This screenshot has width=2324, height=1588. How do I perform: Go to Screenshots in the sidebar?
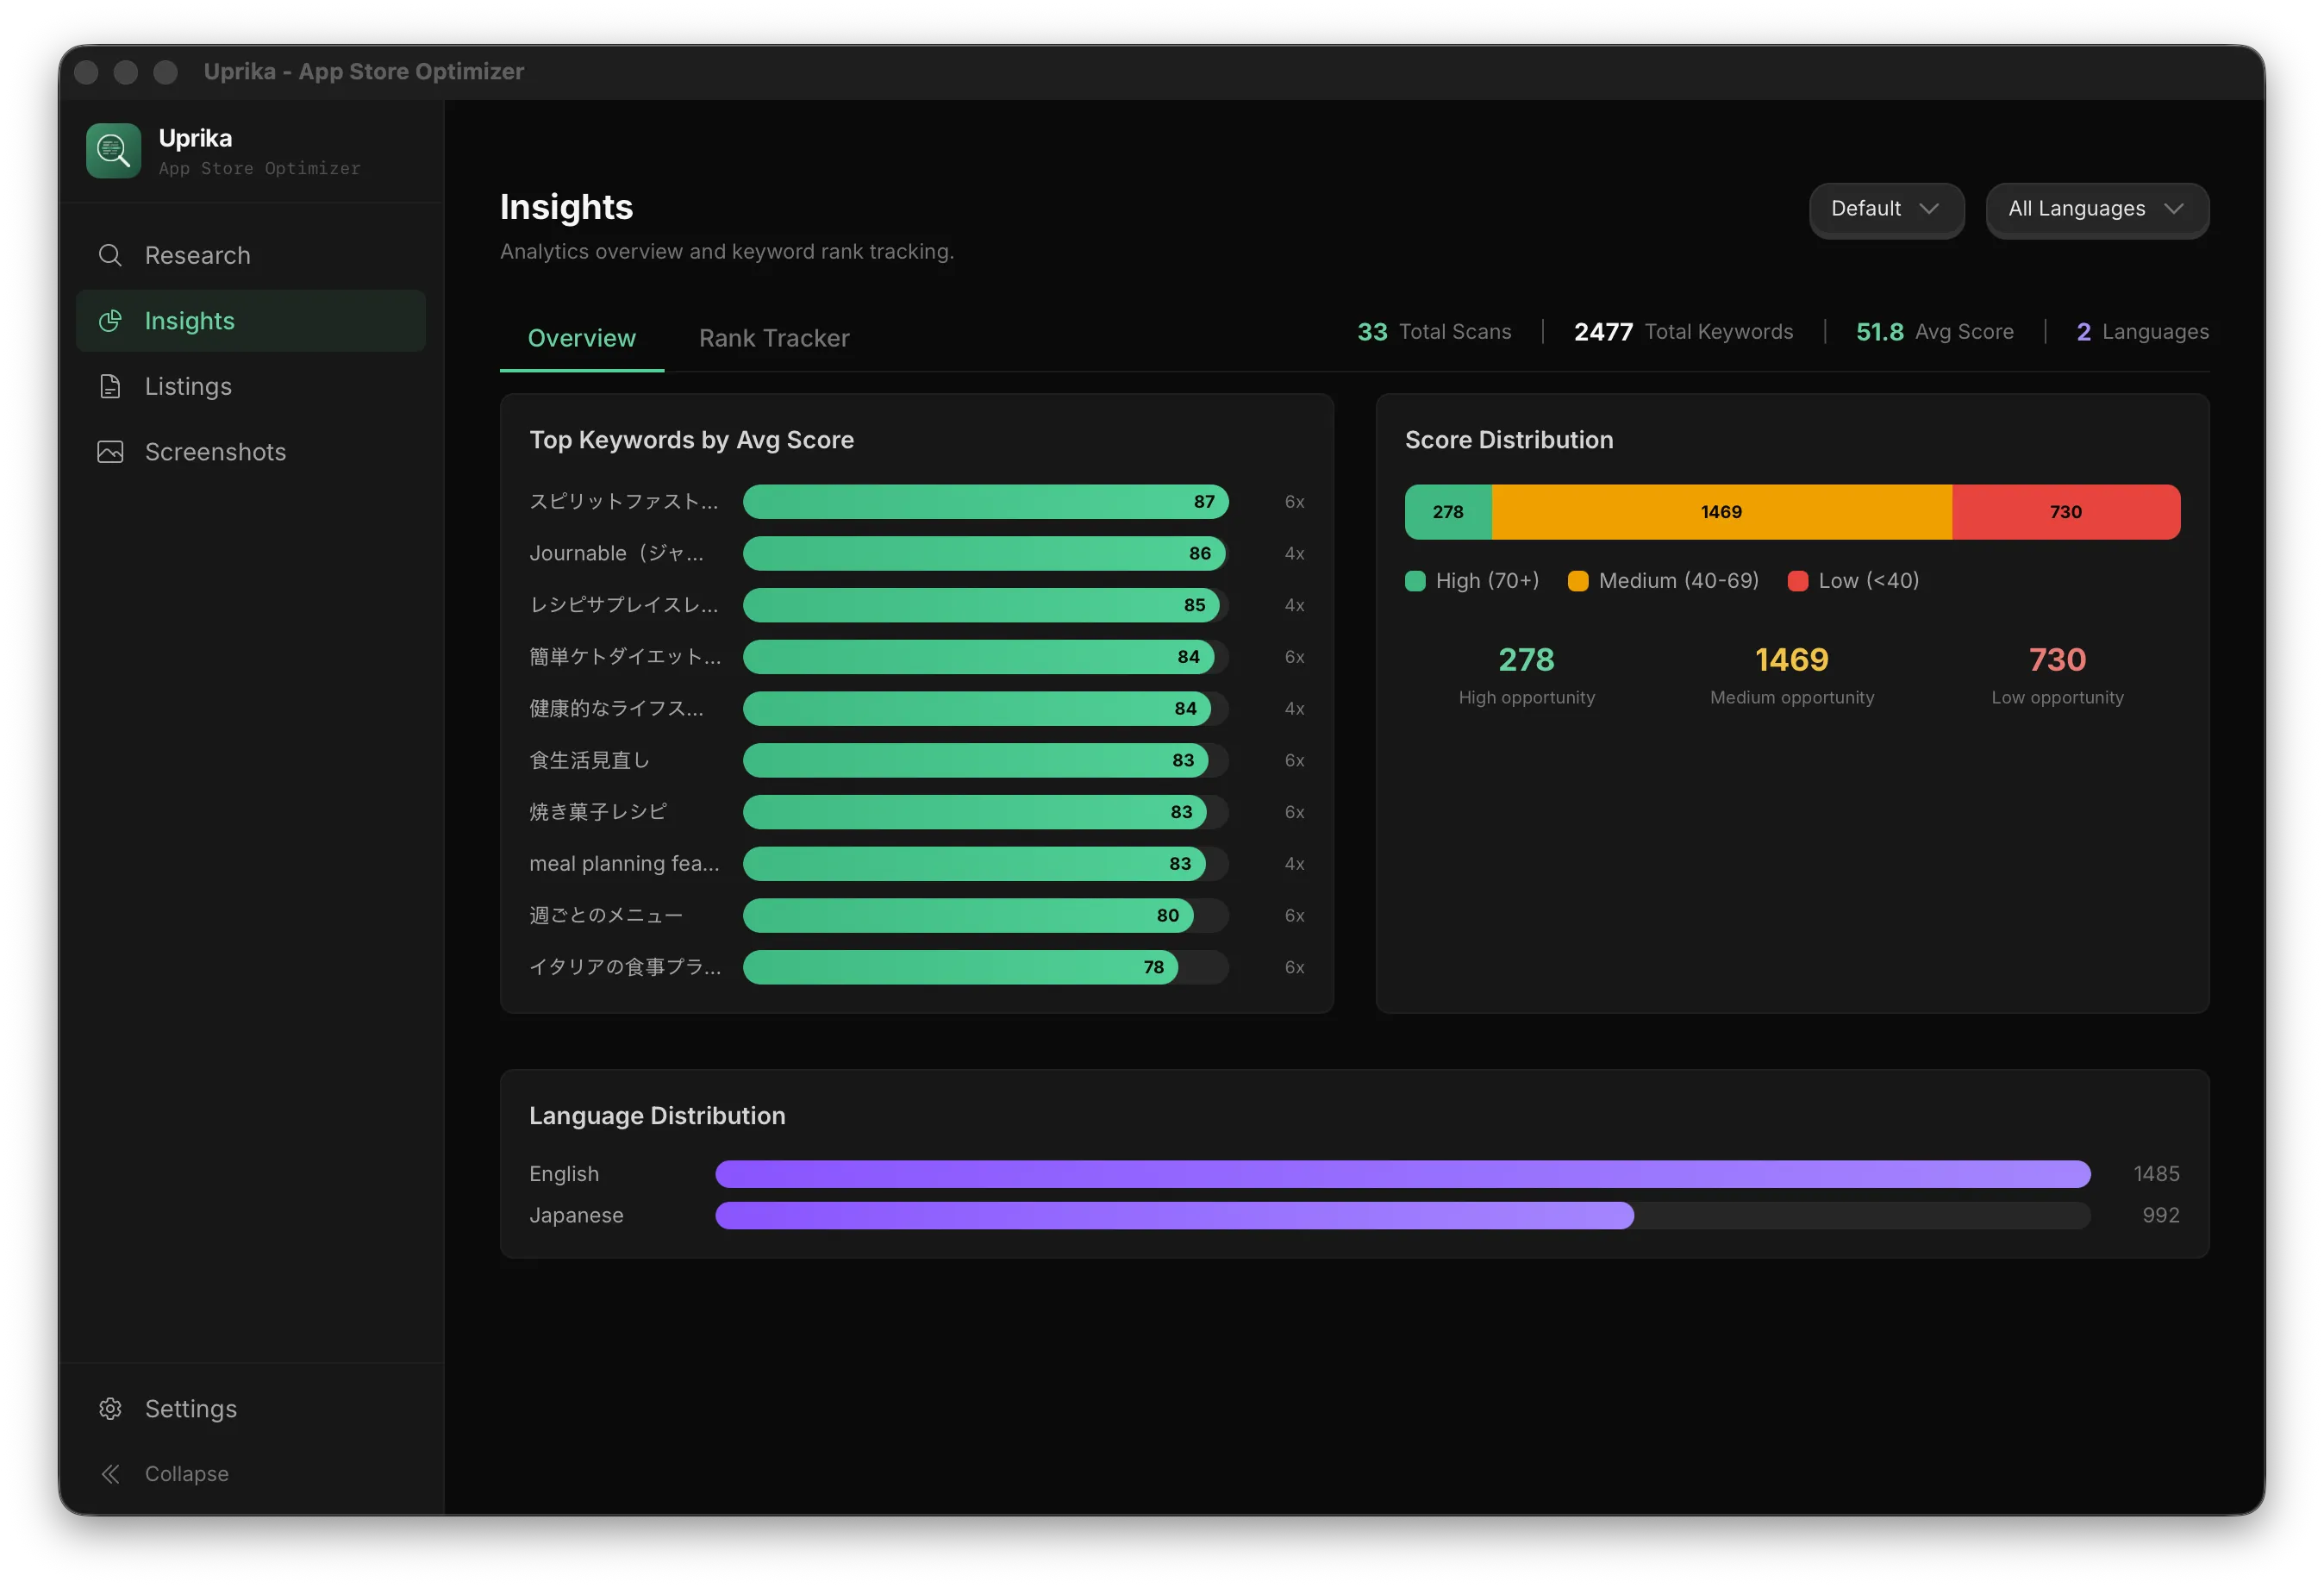coord(215,452)
